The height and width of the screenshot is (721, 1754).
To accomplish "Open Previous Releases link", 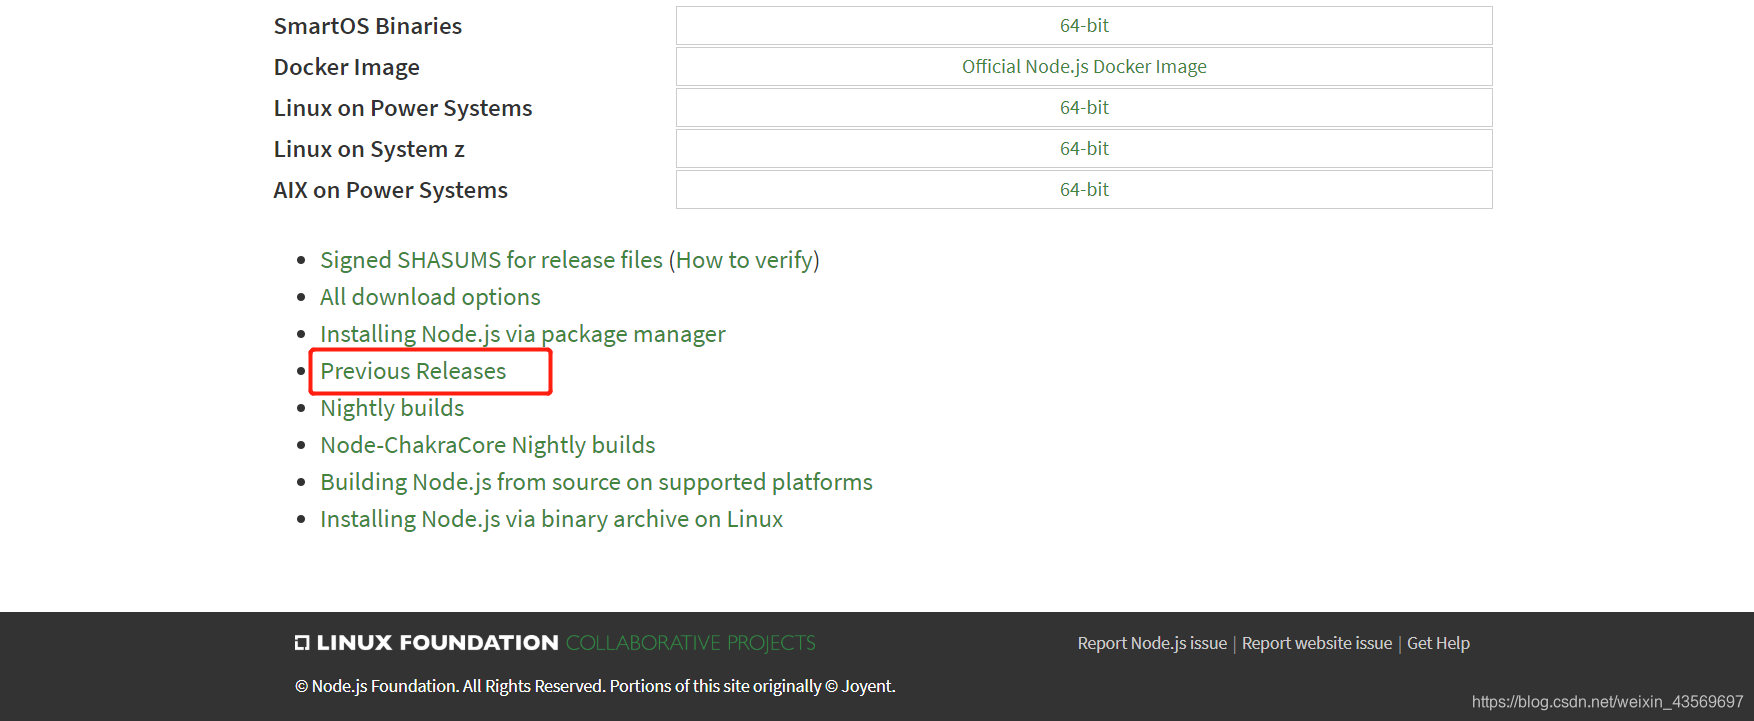I will click(413, 371).
